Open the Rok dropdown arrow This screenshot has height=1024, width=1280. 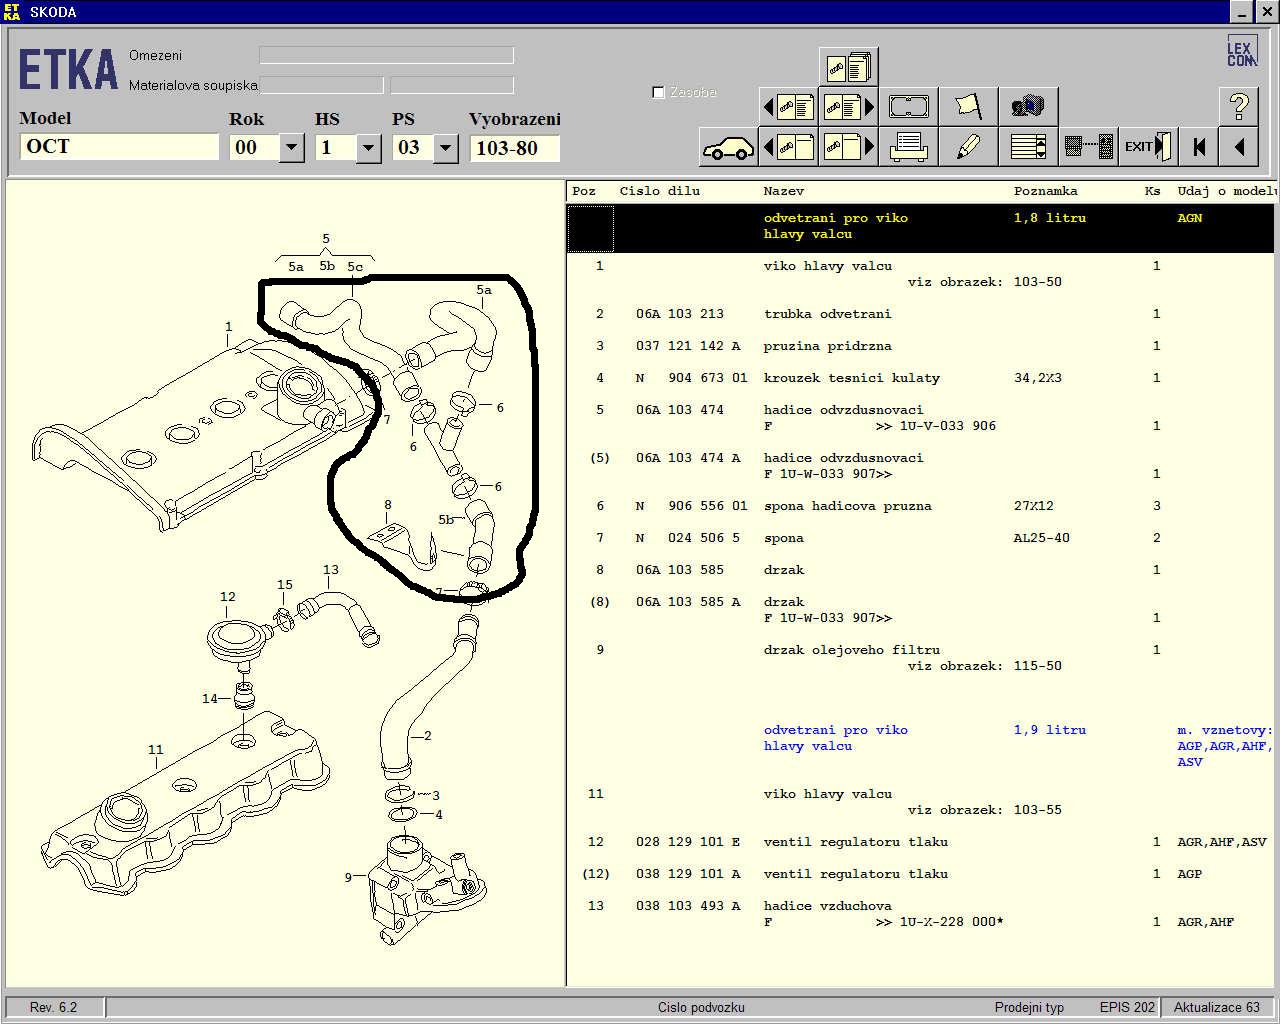pyautogui.click(x=292, y=148)
